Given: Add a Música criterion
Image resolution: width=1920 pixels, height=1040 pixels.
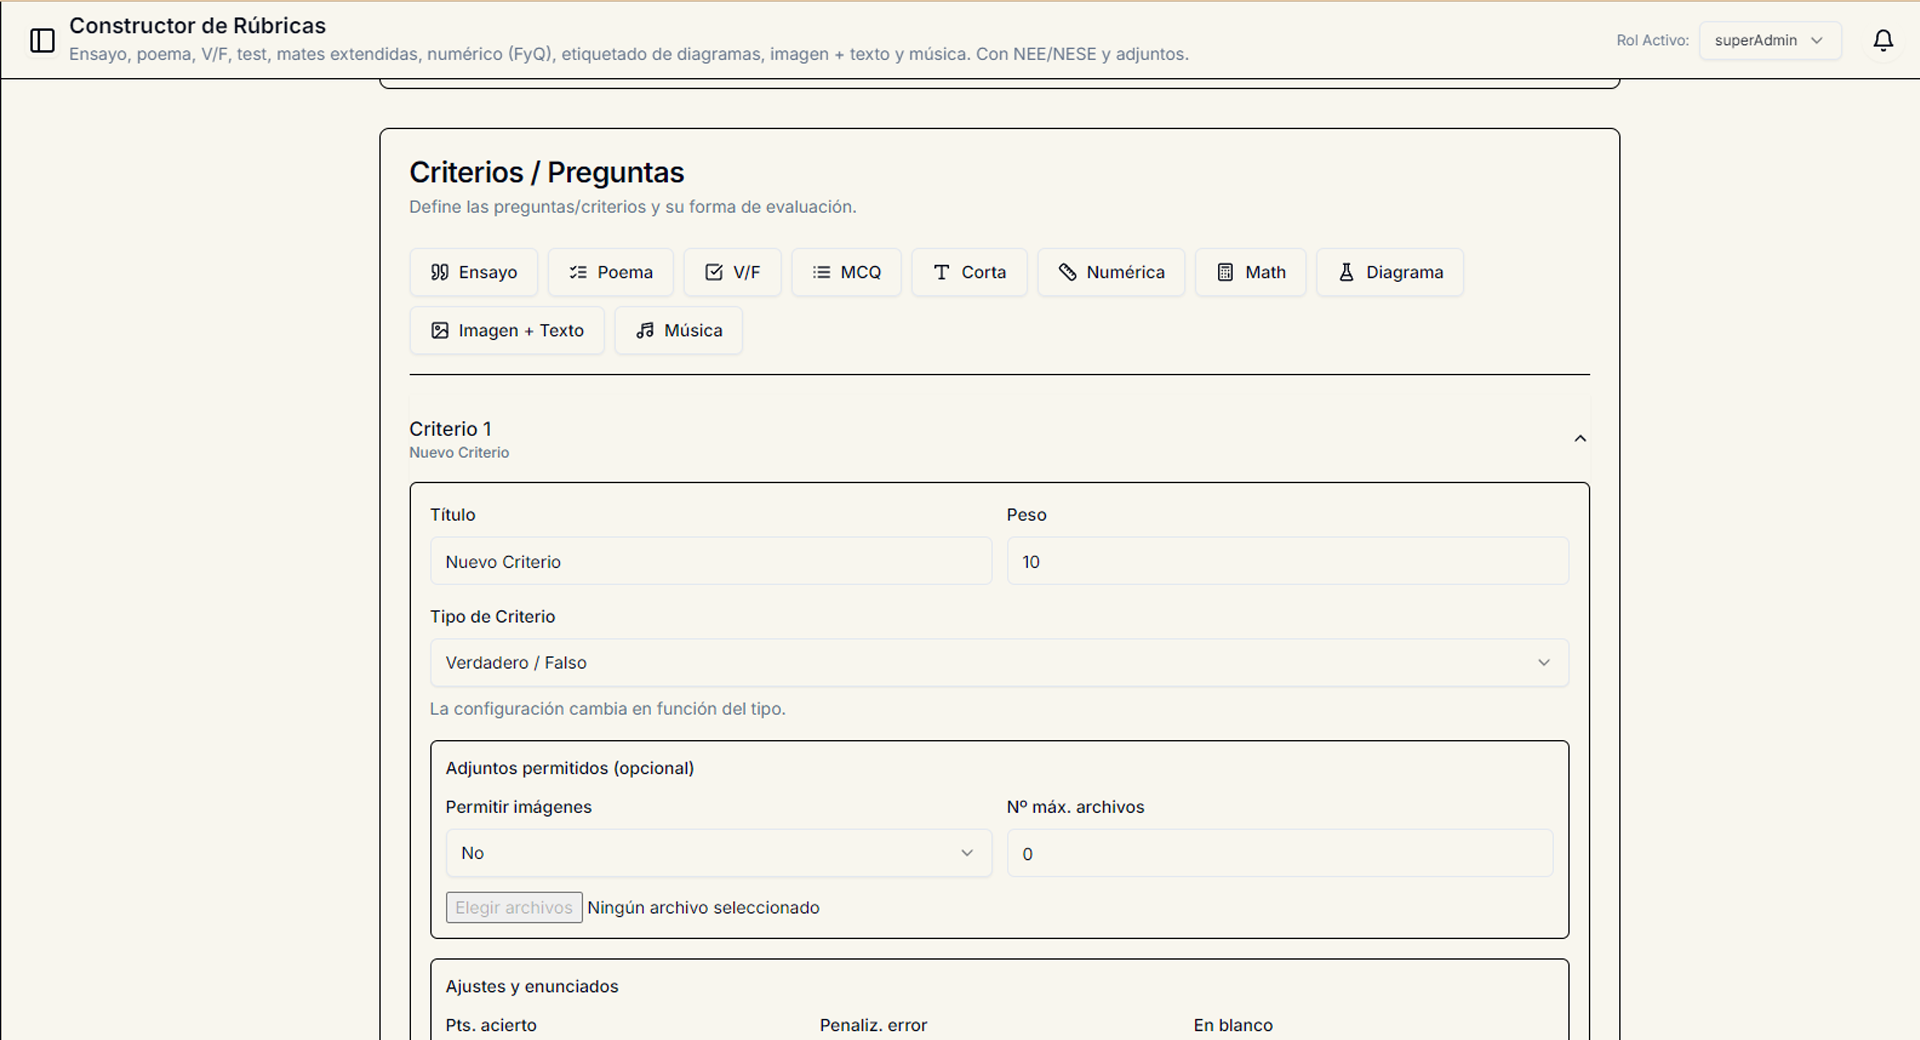Looking at the screenshot, I should click(x=678, y=330).
